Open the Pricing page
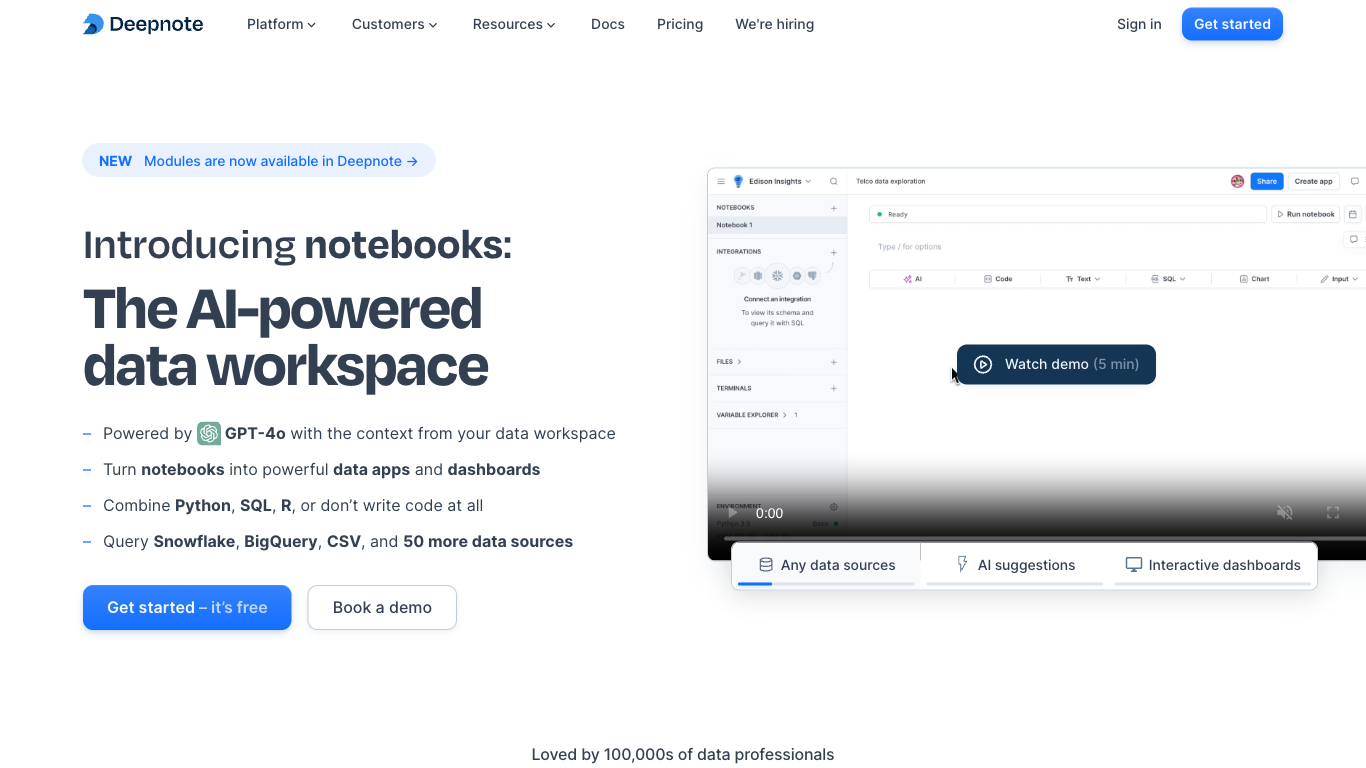Screen dimensions: 1366x768 (680, 24)
